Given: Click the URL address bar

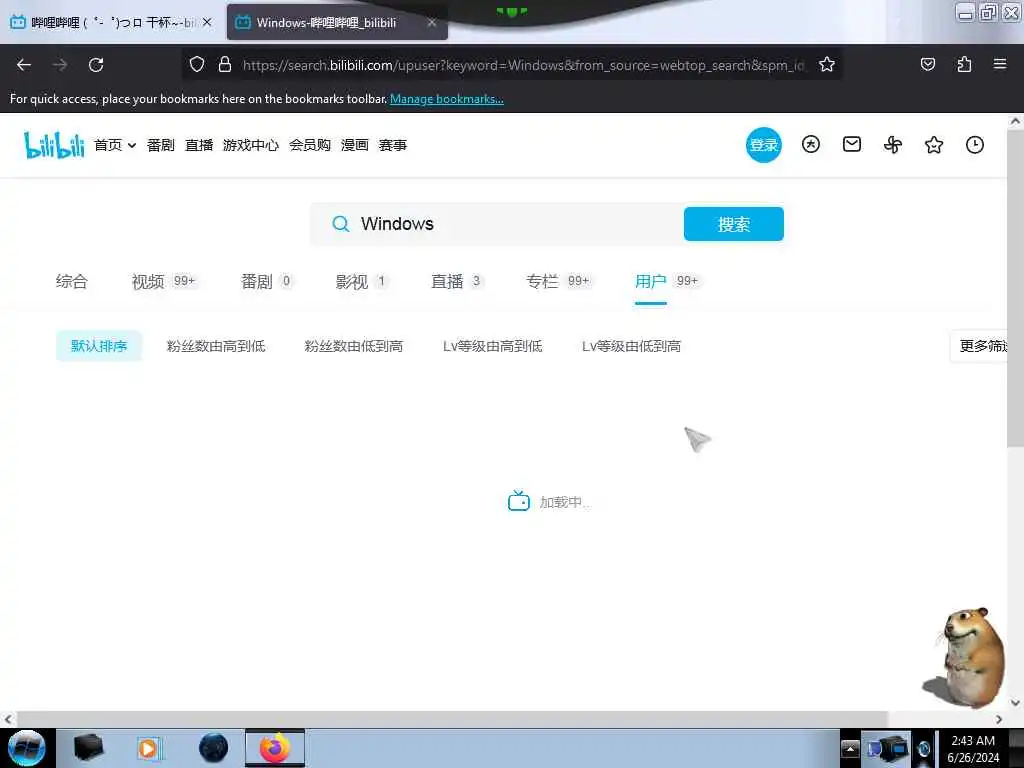Looking at the screenshot, I should [522, 65].
